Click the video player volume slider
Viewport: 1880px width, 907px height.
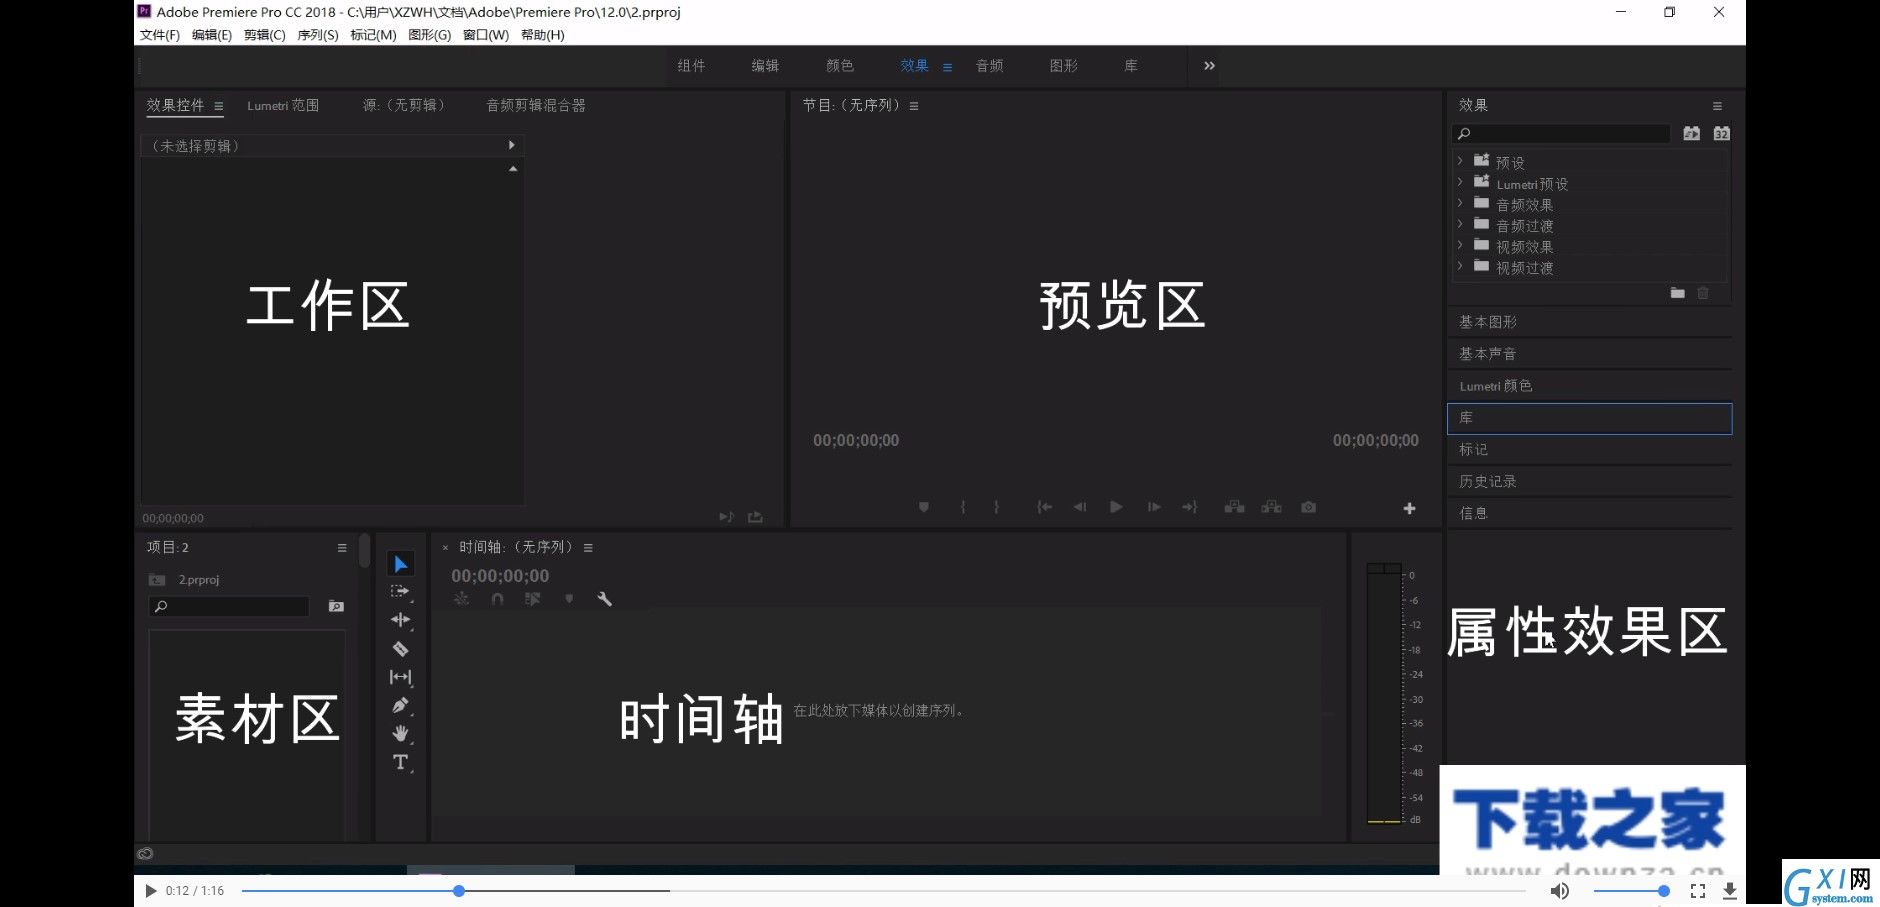pyautogui.click(x=1631, y=890)
